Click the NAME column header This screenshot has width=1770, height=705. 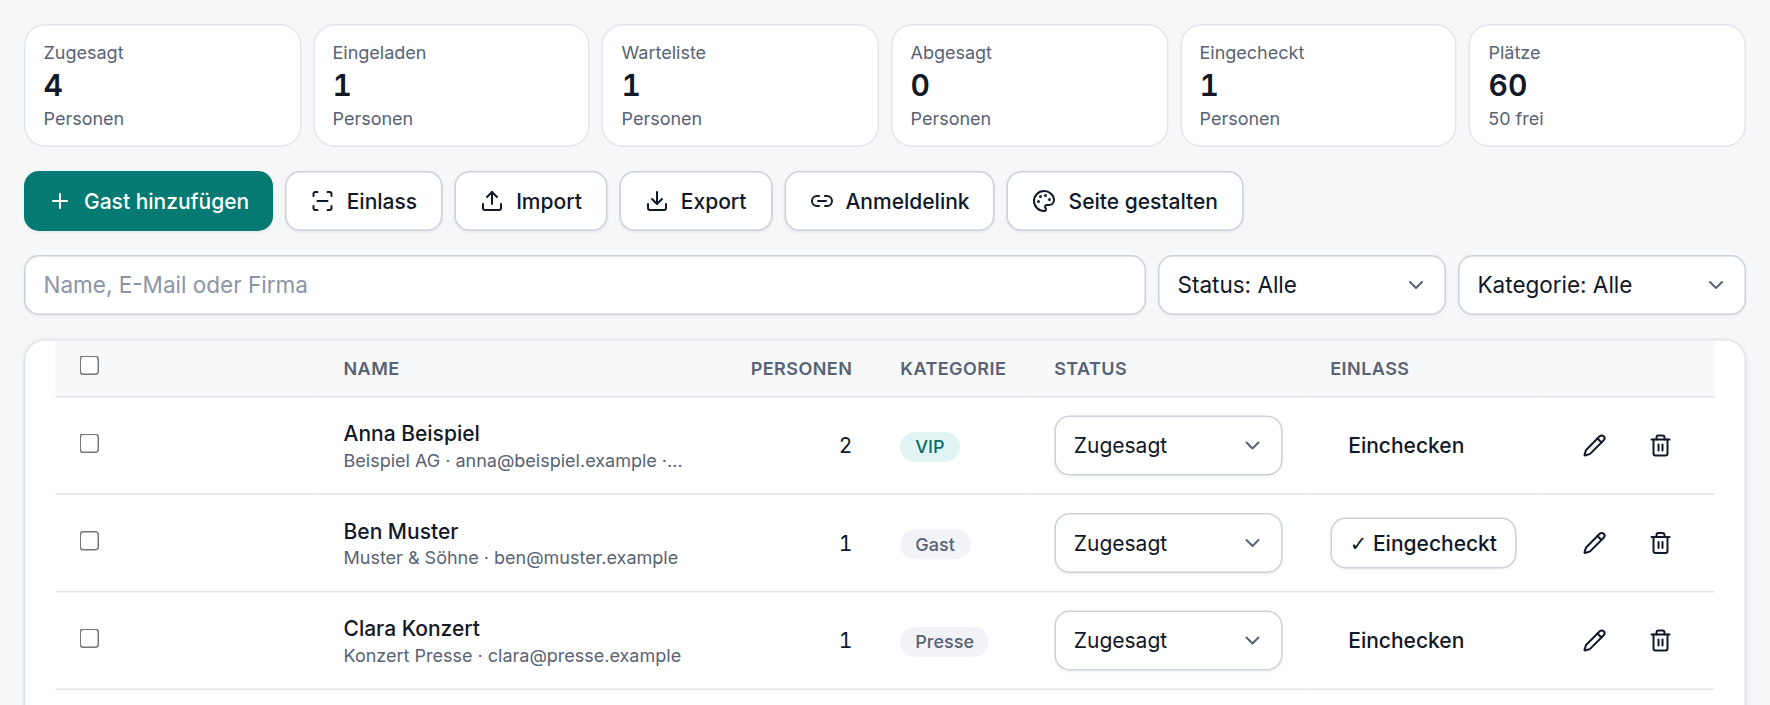(371, 369)
